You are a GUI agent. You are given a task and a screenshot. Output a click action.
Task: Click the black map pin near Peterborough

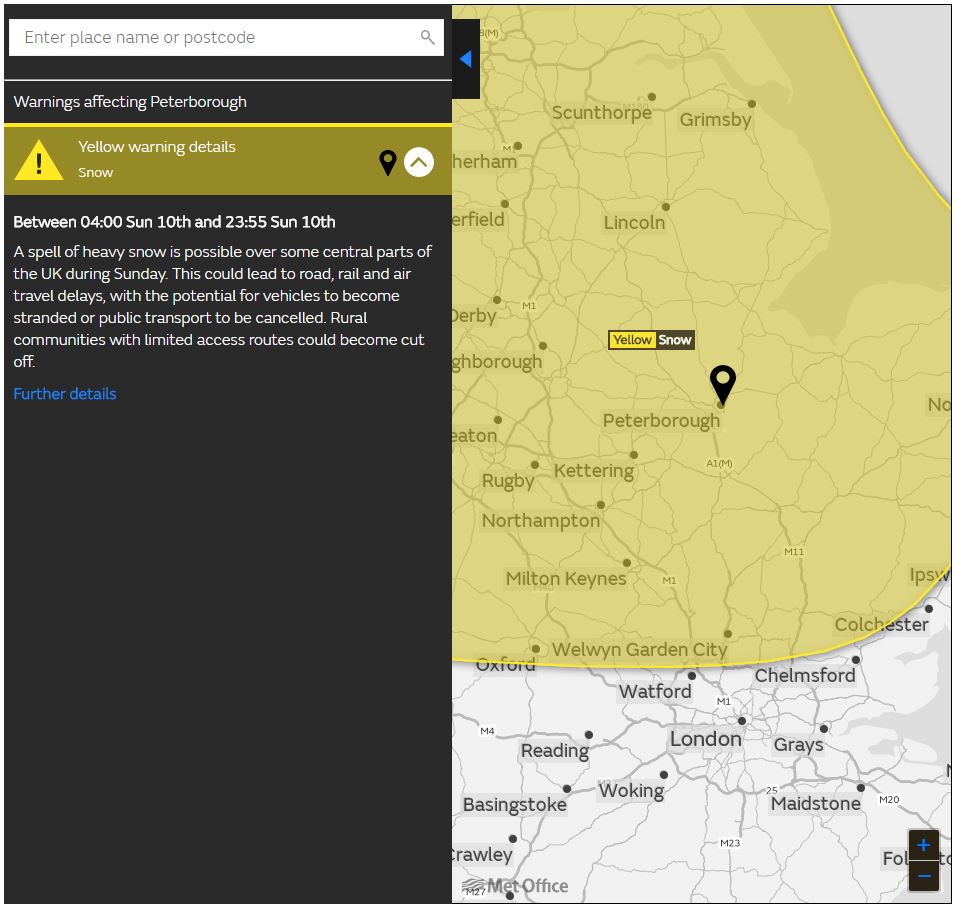[x=722, y=384]
